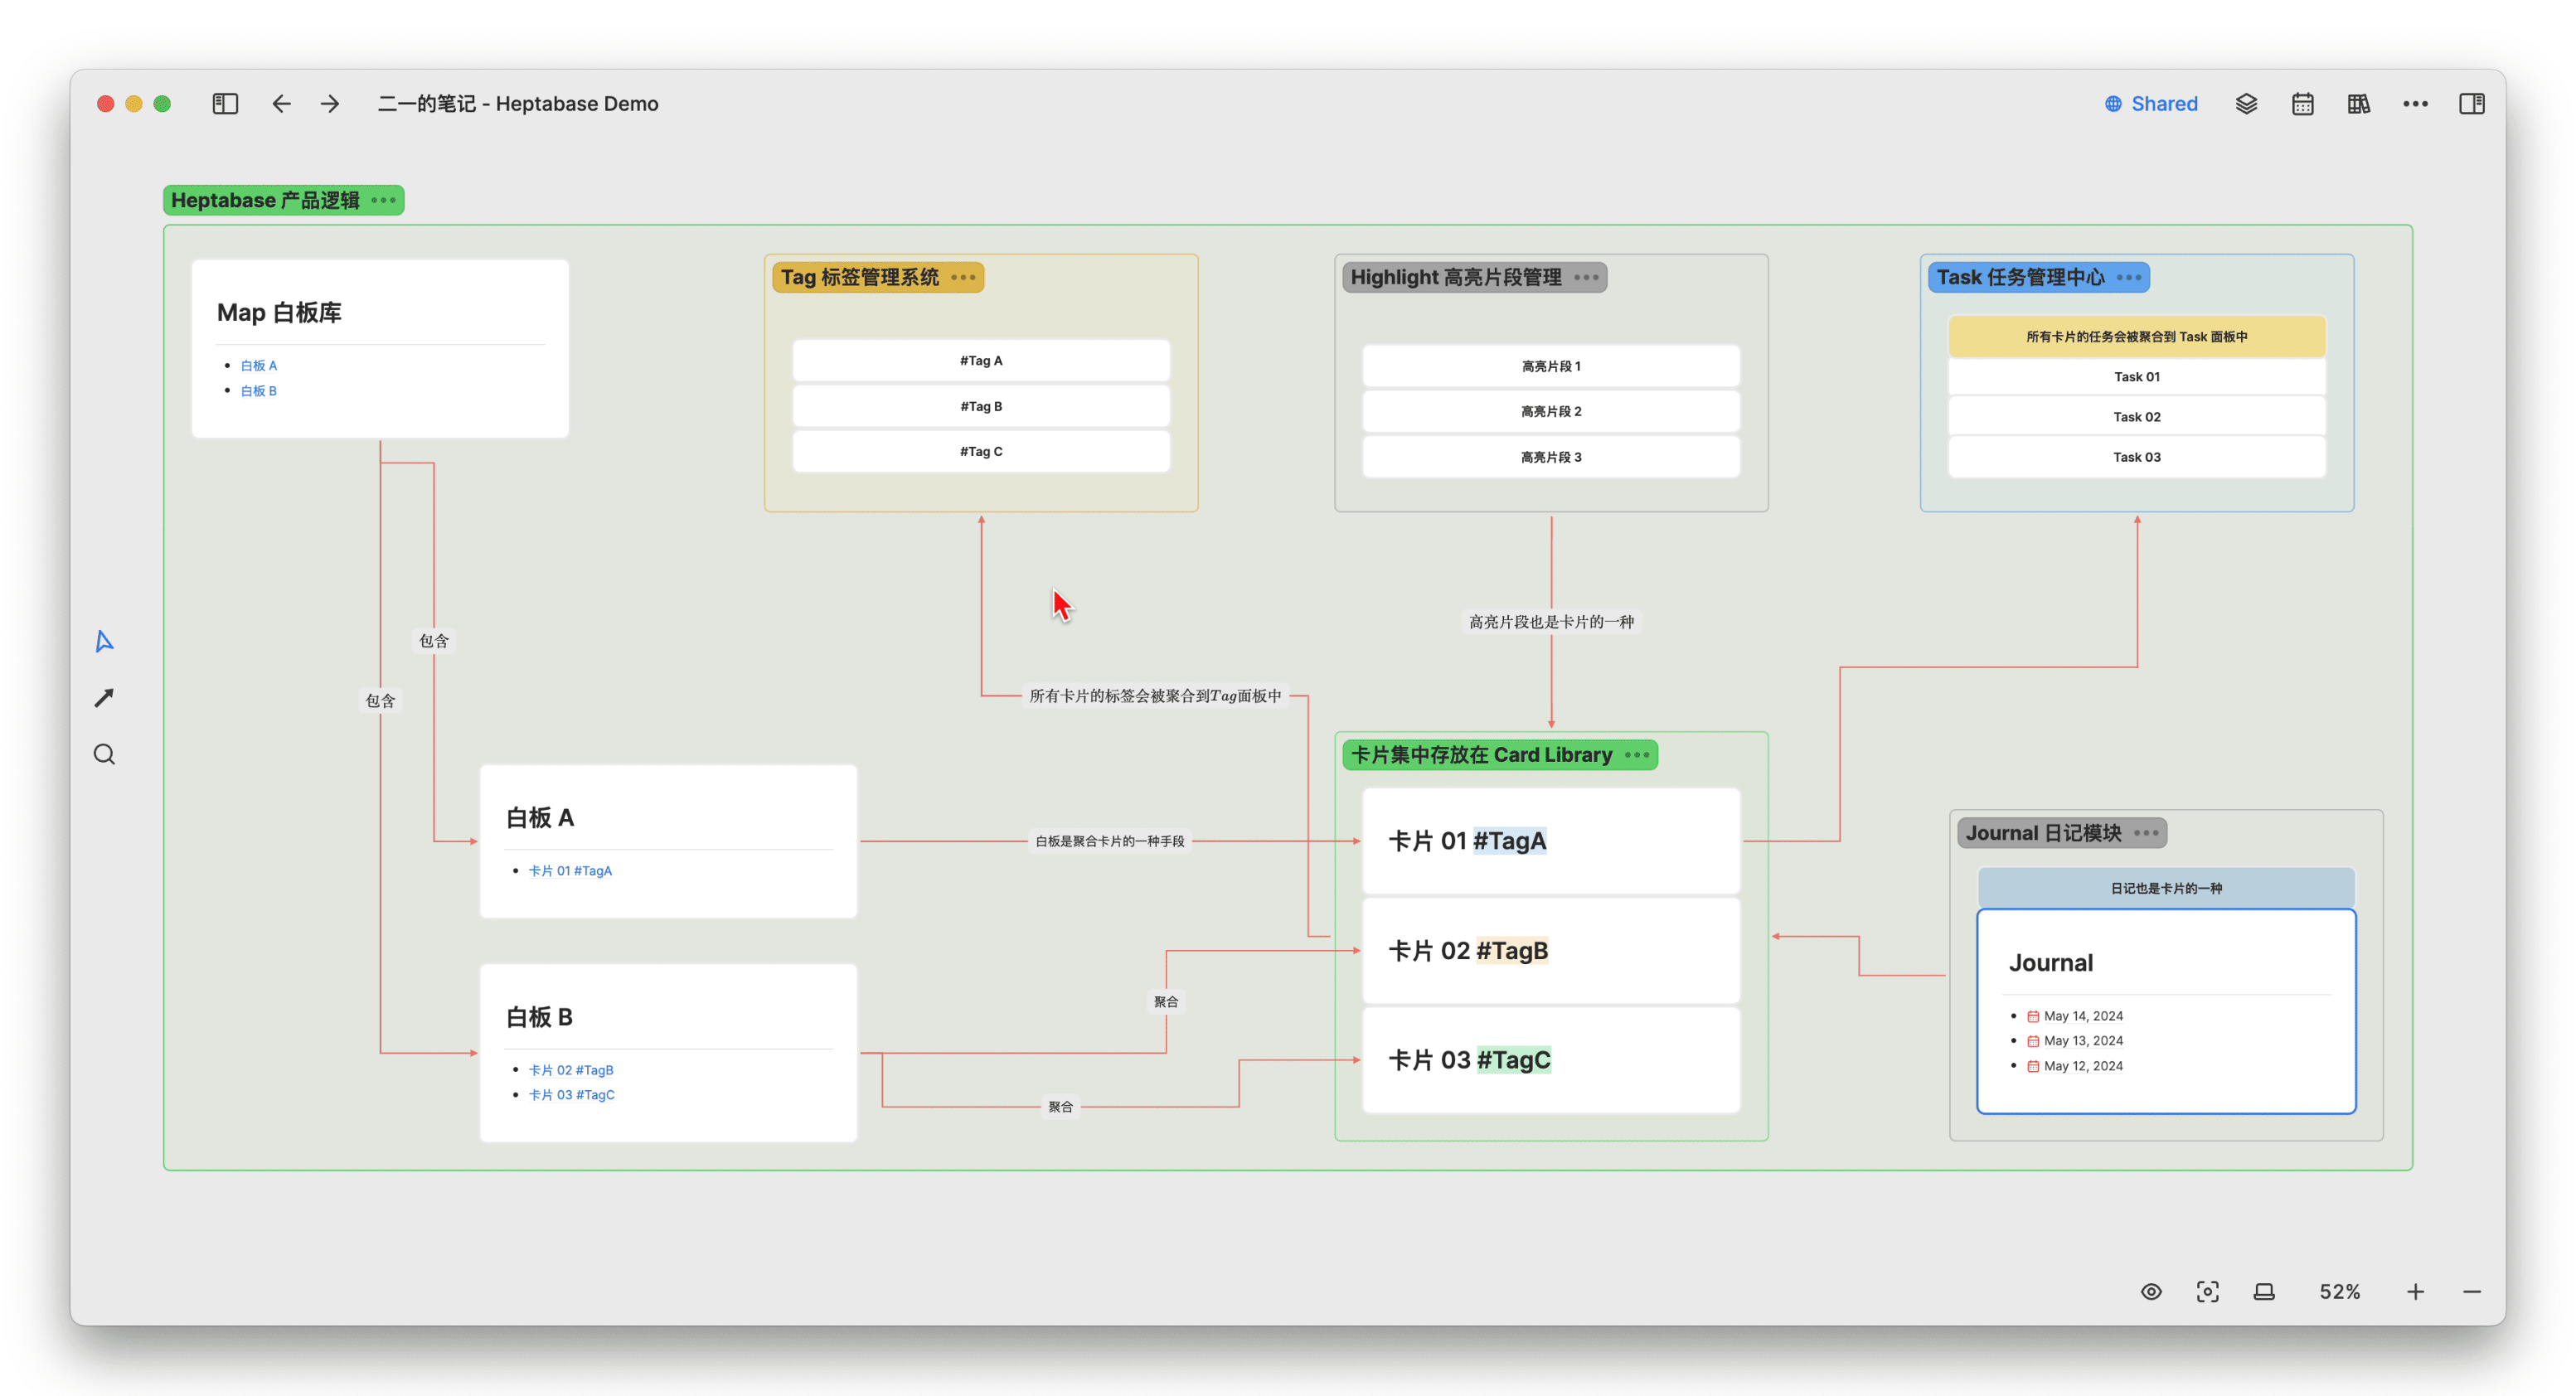
Task: Toggle the left sidebar panel icon
Action: click(225, 104)
